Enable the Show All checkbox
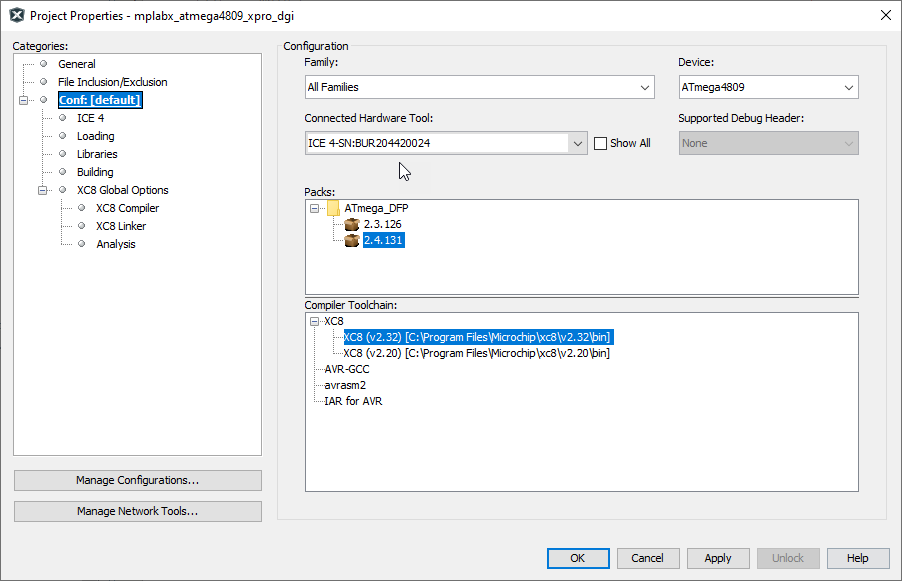This screenshot has width=902, height=581. click(x=600, y=143)
